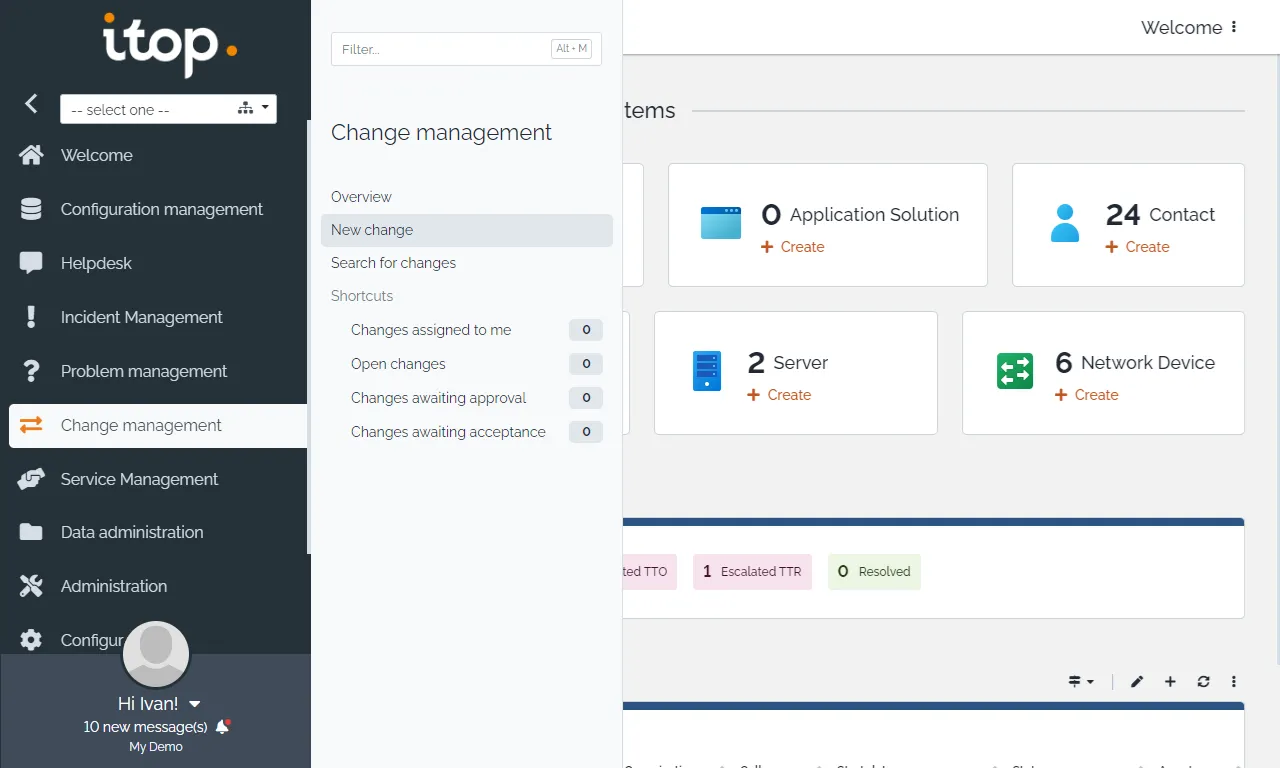Create a new Application Solution

tap(793, 247)
